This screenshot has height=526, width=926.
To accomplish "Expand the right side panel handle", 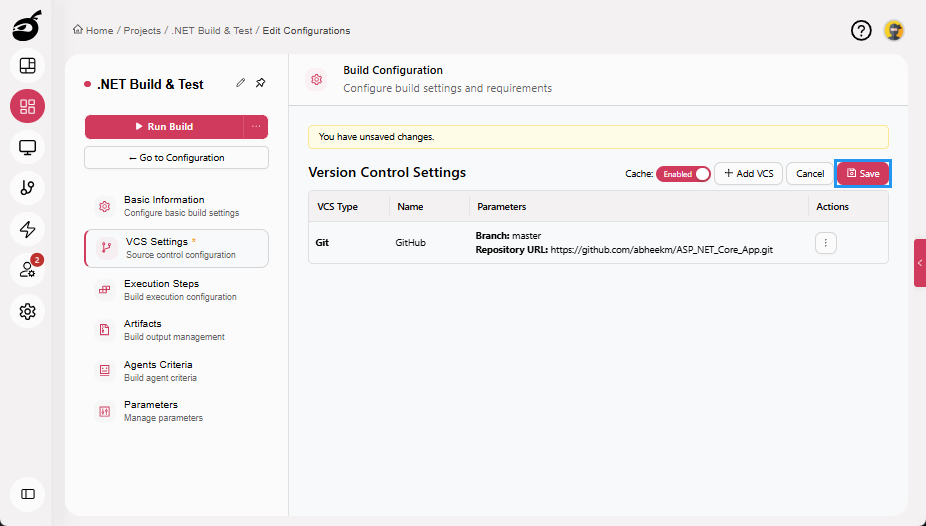I will coord(920,263).
